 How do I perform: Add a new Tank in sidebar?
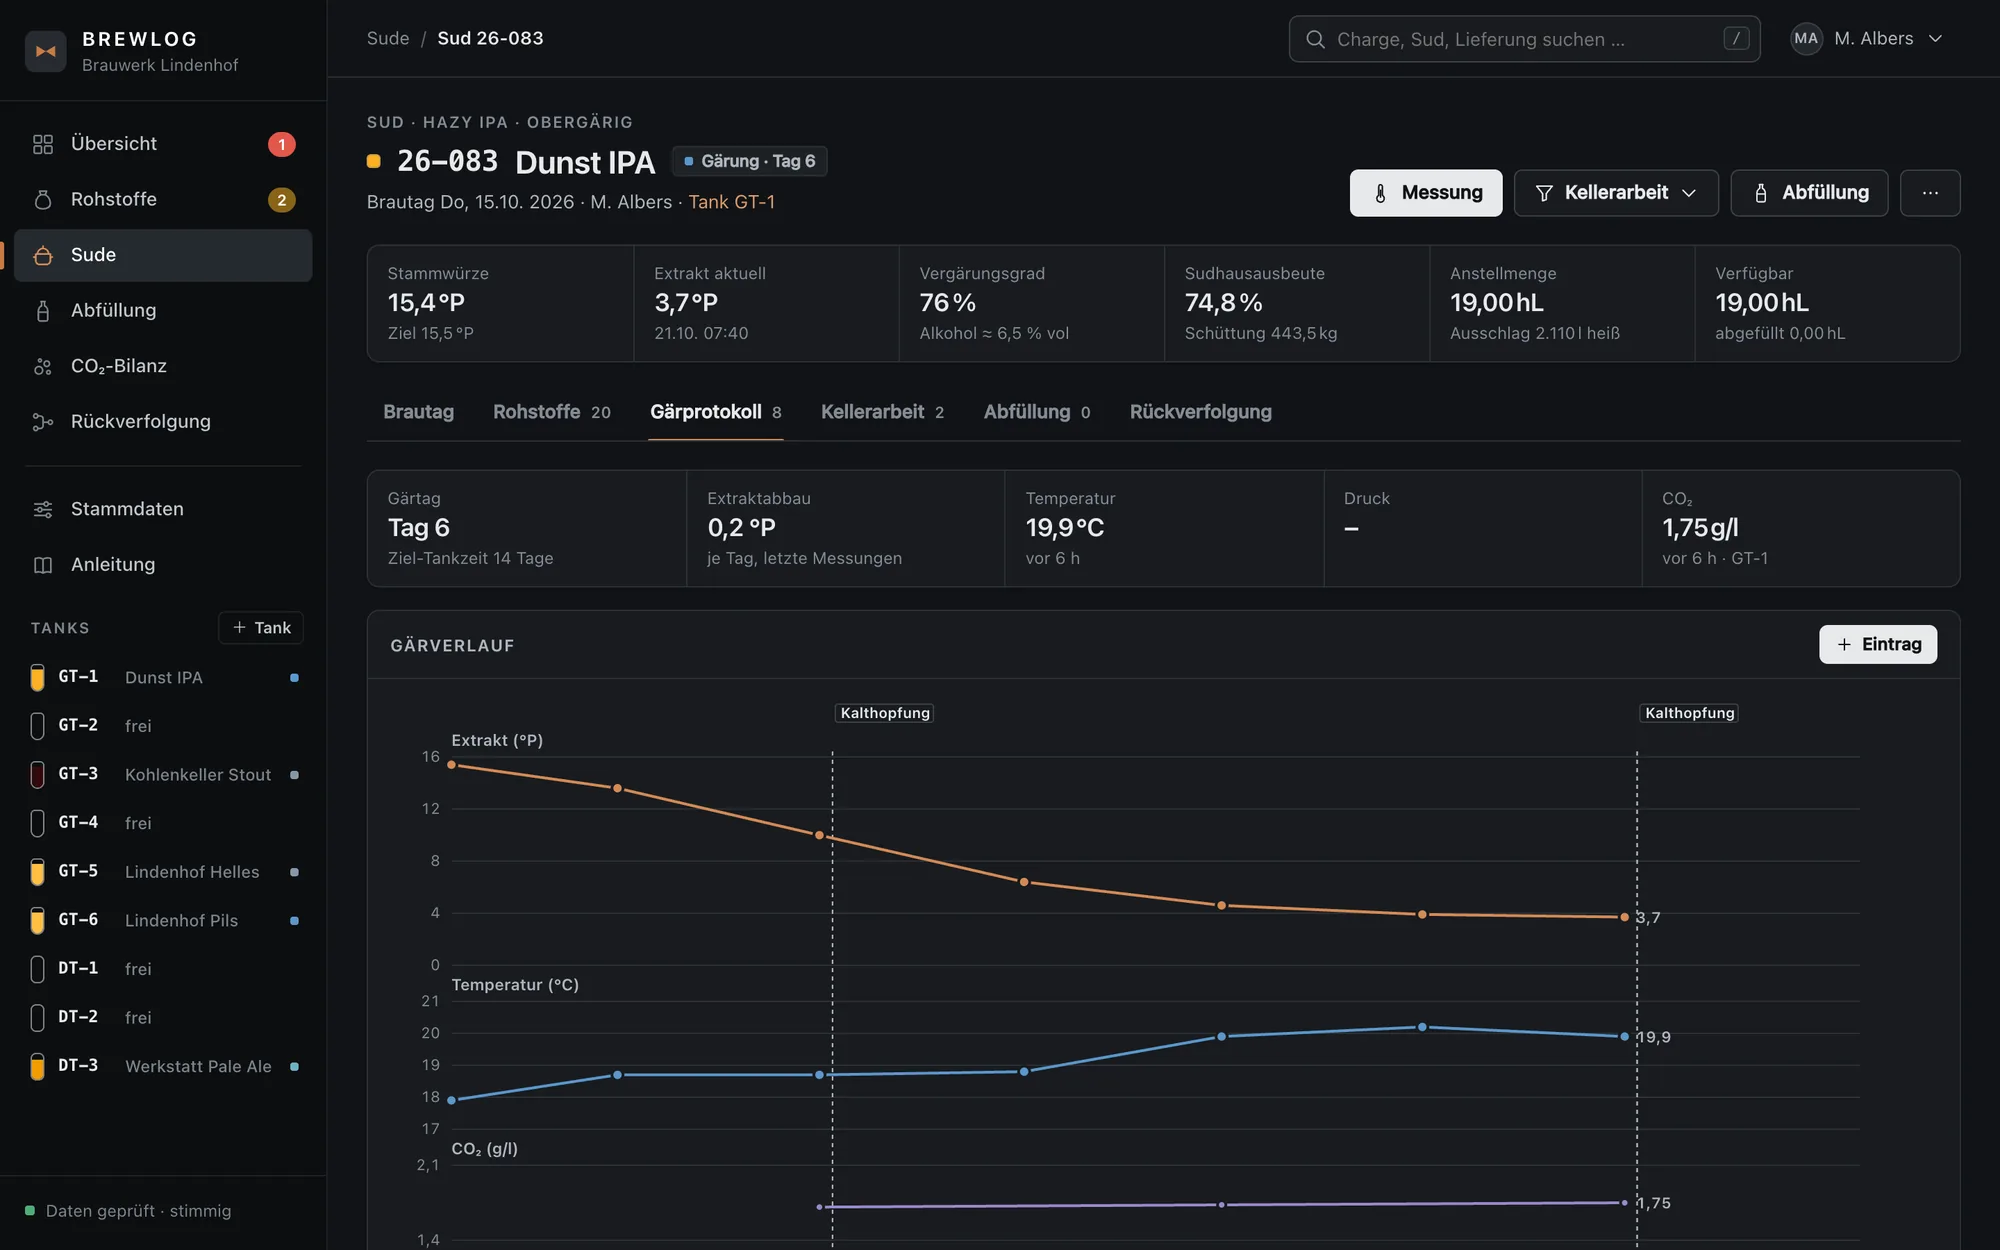click(261, 627)
